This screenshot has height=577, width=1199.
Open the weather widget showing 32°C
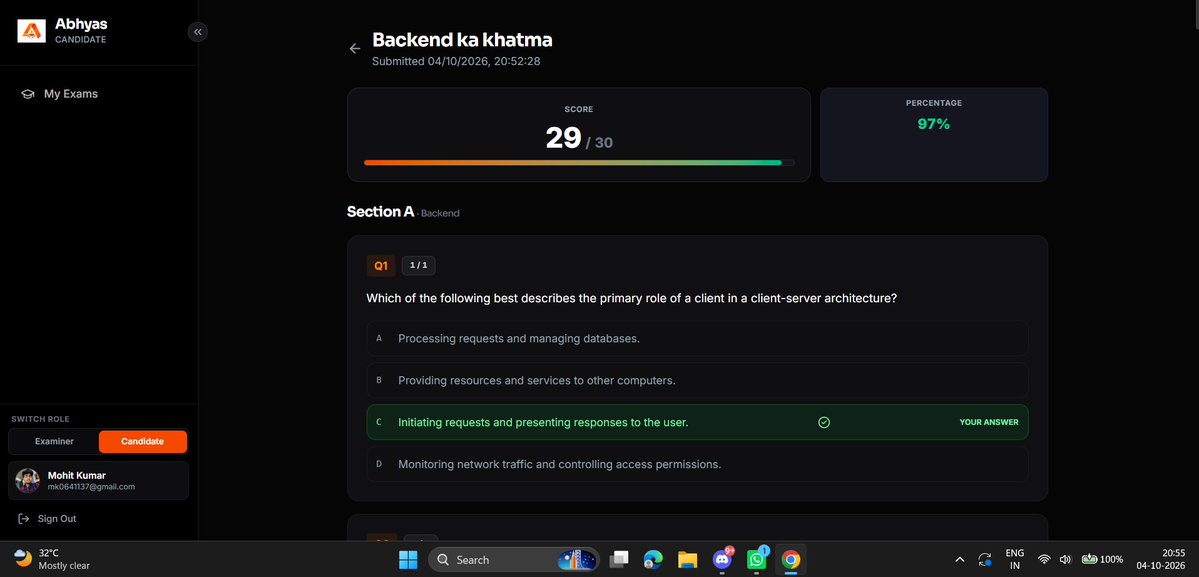(52, 559)
